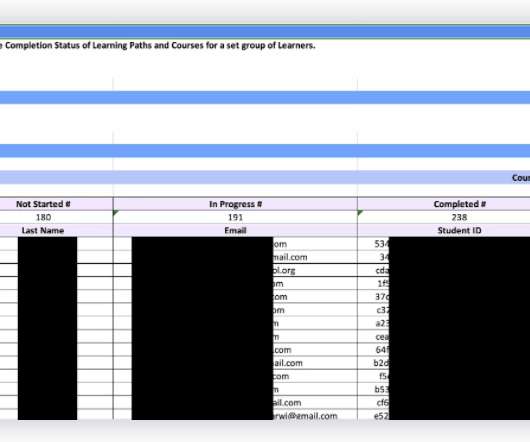Click the email cell ending "rwi@email.com"
530x442 pixels.
235,416
